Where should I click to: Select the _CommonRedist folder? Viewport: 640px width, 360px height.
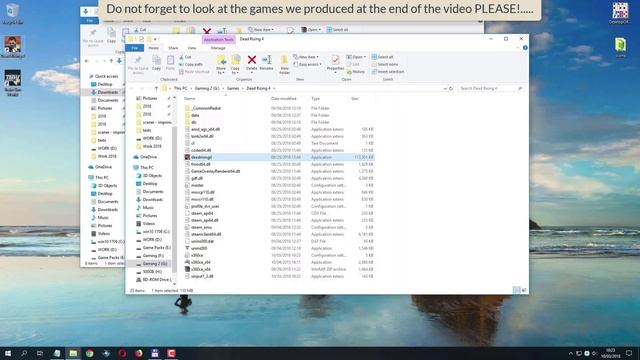pos(206,108)
